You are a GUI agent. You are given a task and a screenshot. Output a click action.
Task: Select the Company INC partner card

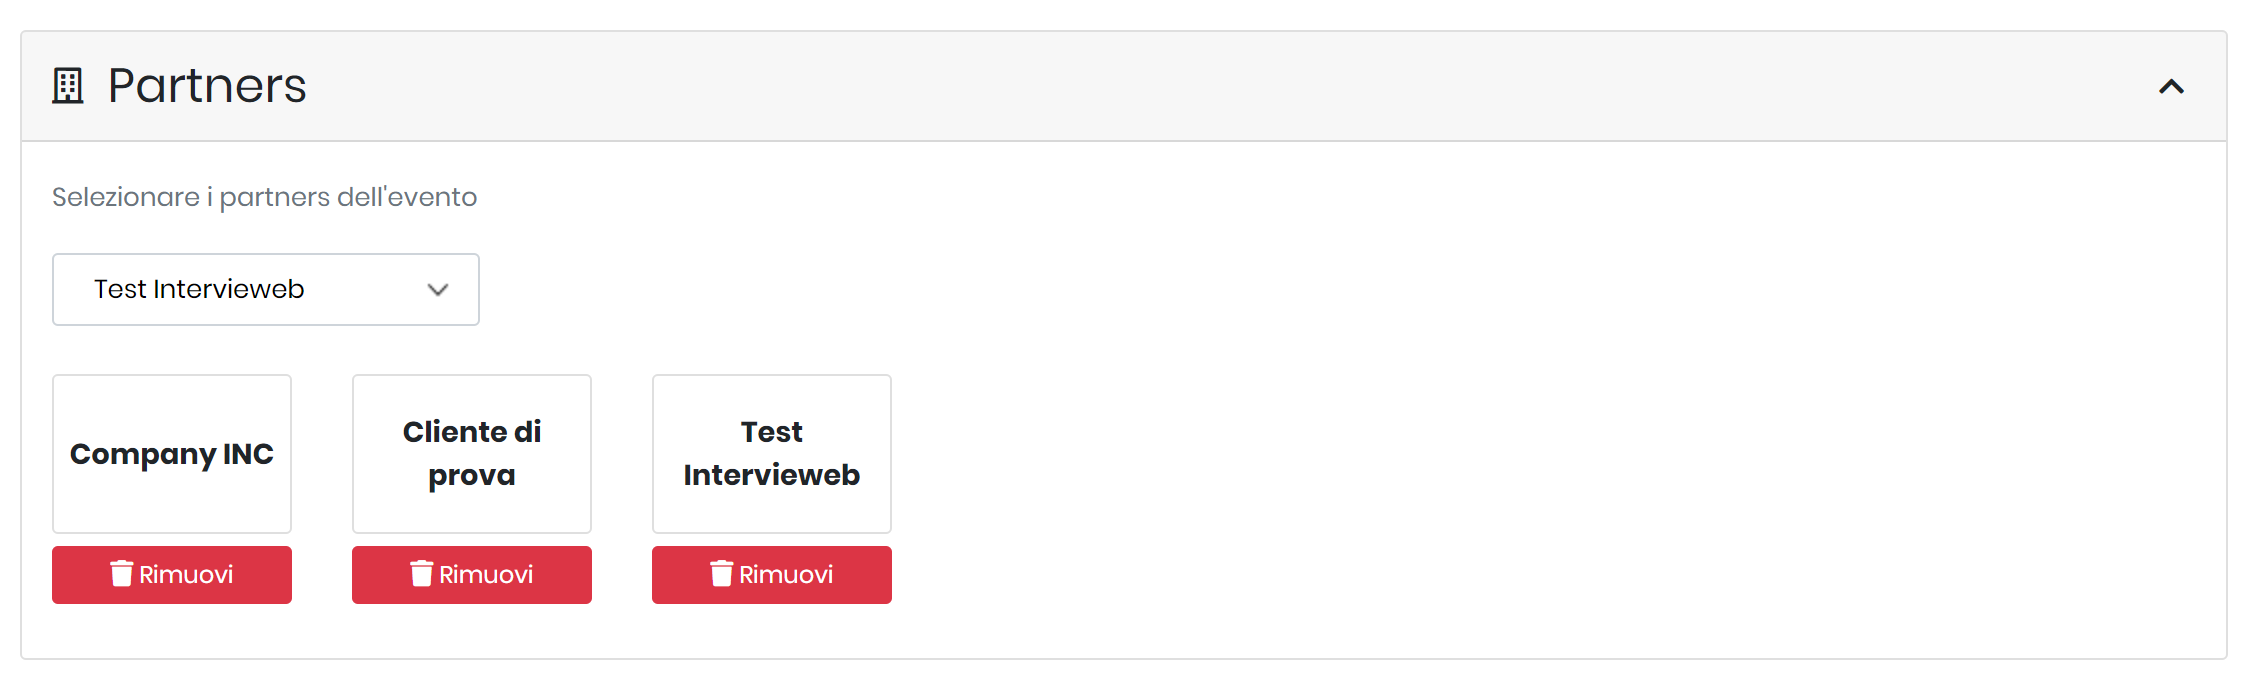click(x=172, y=454)
